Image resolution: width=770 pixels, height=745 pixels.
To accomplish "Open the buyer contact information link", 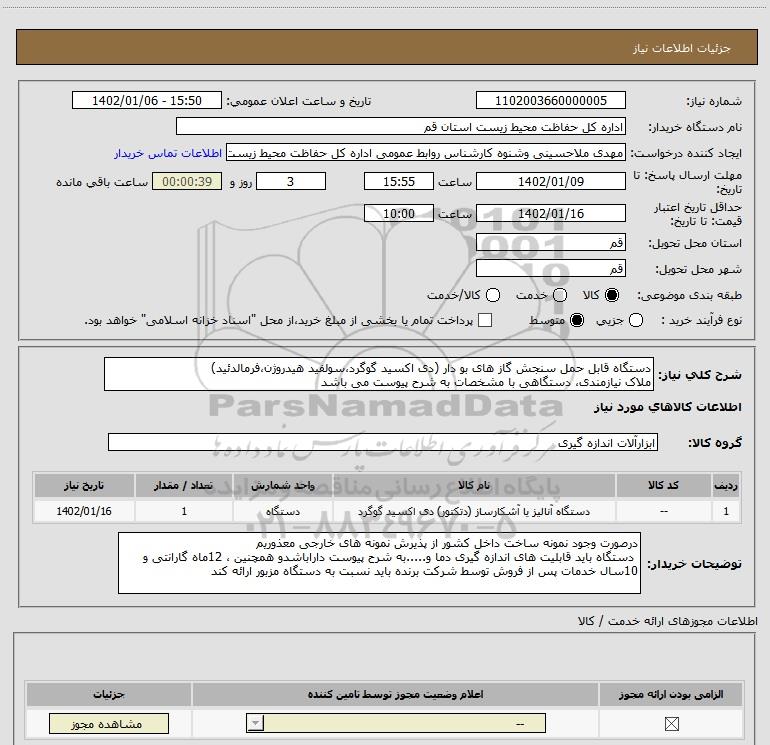I will (168, 153).
